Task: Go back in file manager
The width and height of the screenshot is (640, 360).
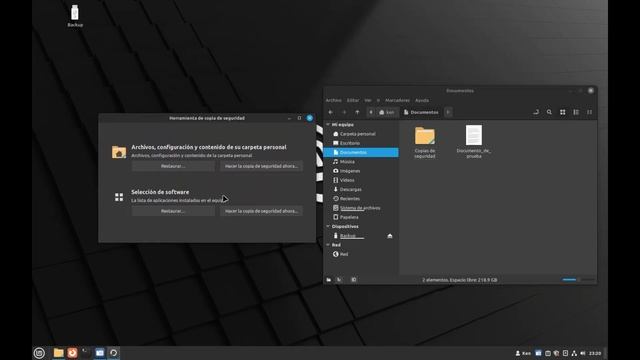Action: 331,112
